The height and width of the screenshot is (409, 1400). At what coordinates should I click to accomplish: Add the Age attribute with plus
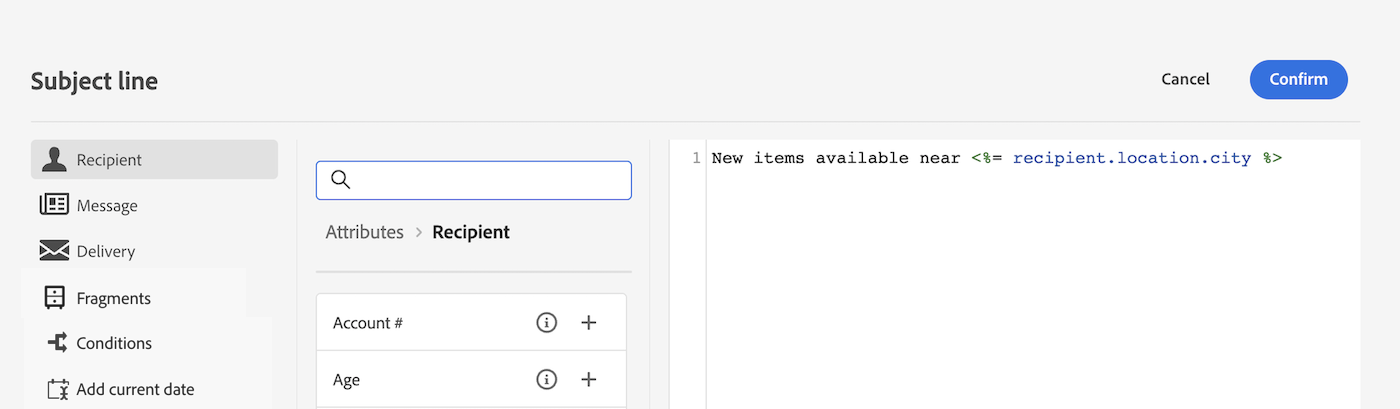click(x=589, y=380)
